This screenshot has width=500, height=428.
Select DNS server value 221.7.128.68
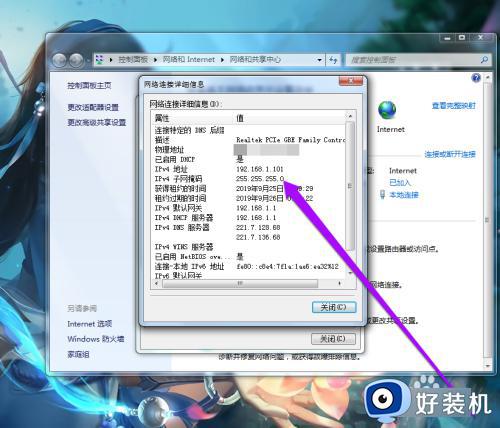pos(258,227)
